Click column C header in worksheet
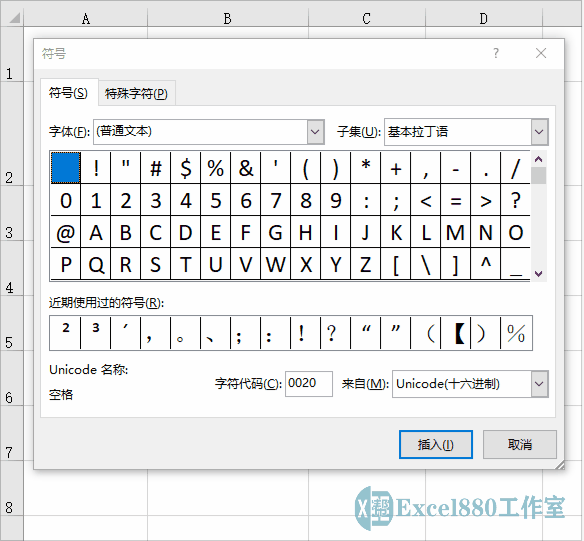Image resolution: width=584 pixels, height=541 pixels. tap(366, 18)
